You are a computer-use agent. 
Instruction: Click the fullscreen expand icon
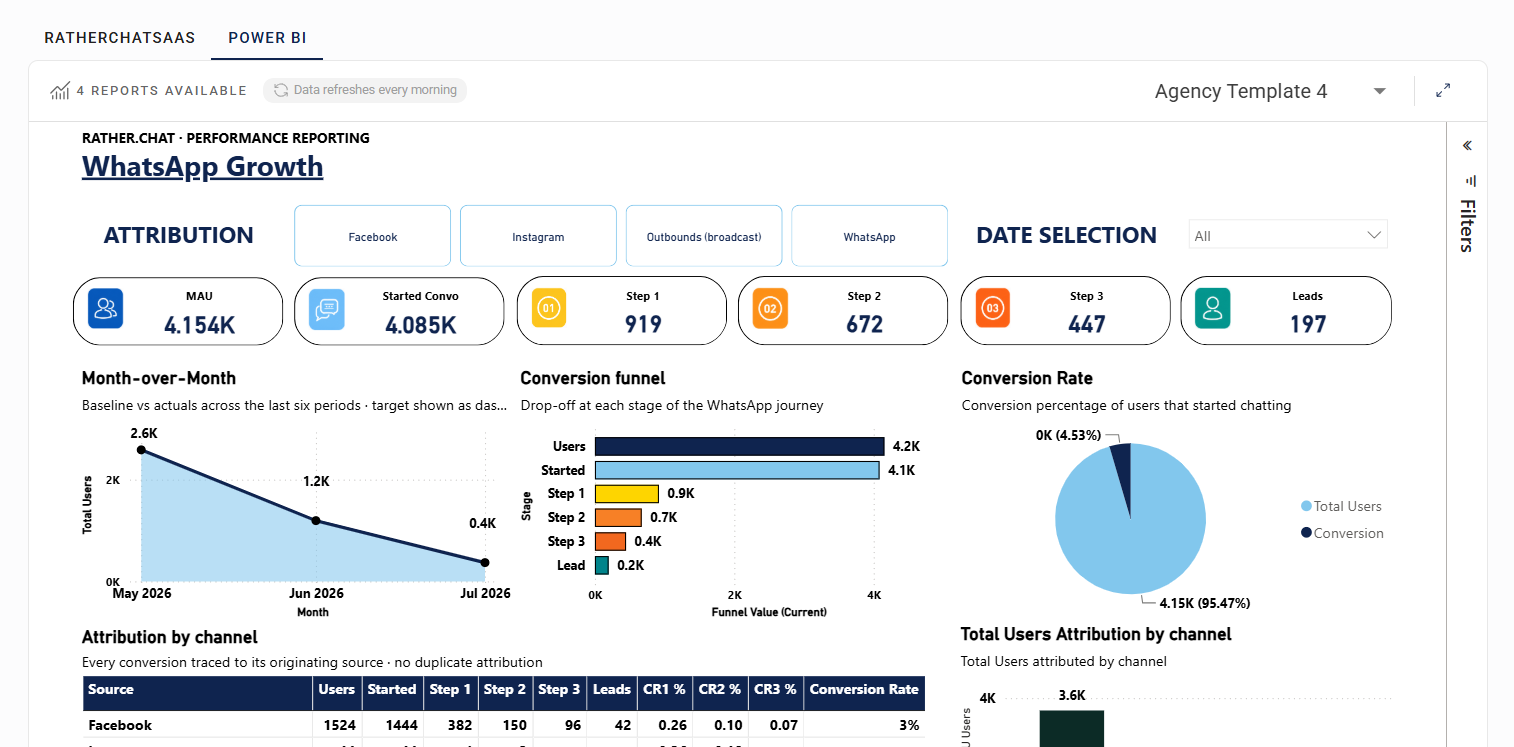(1443, 90)
